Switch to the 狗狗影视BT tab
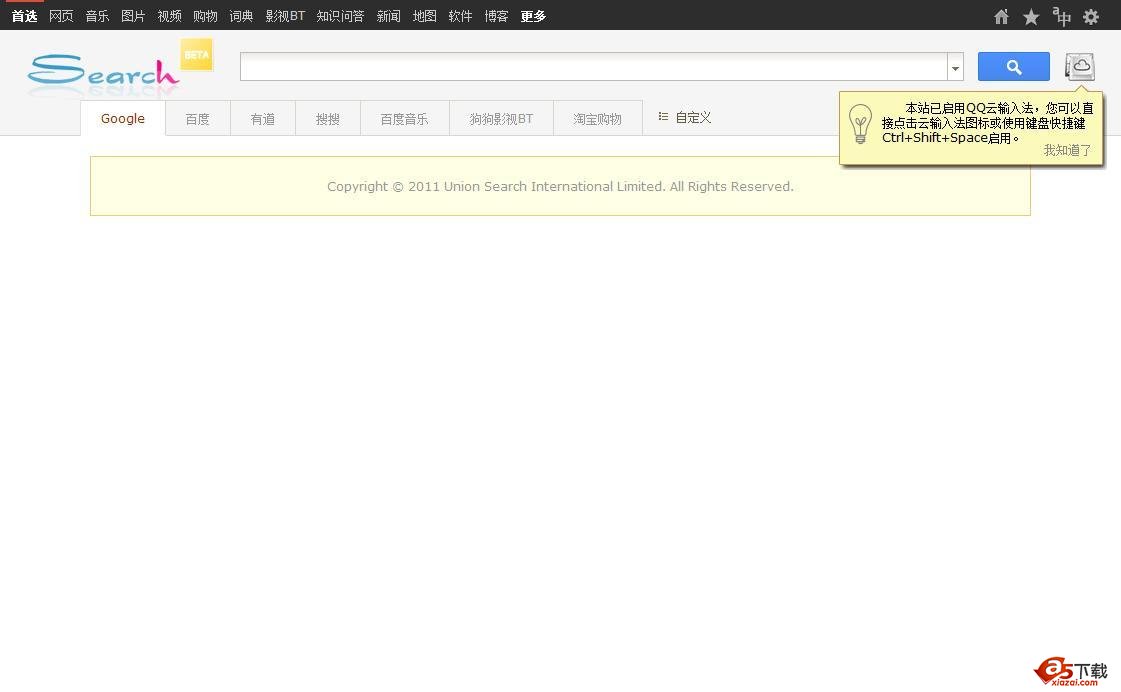 (x=501, y=119)
